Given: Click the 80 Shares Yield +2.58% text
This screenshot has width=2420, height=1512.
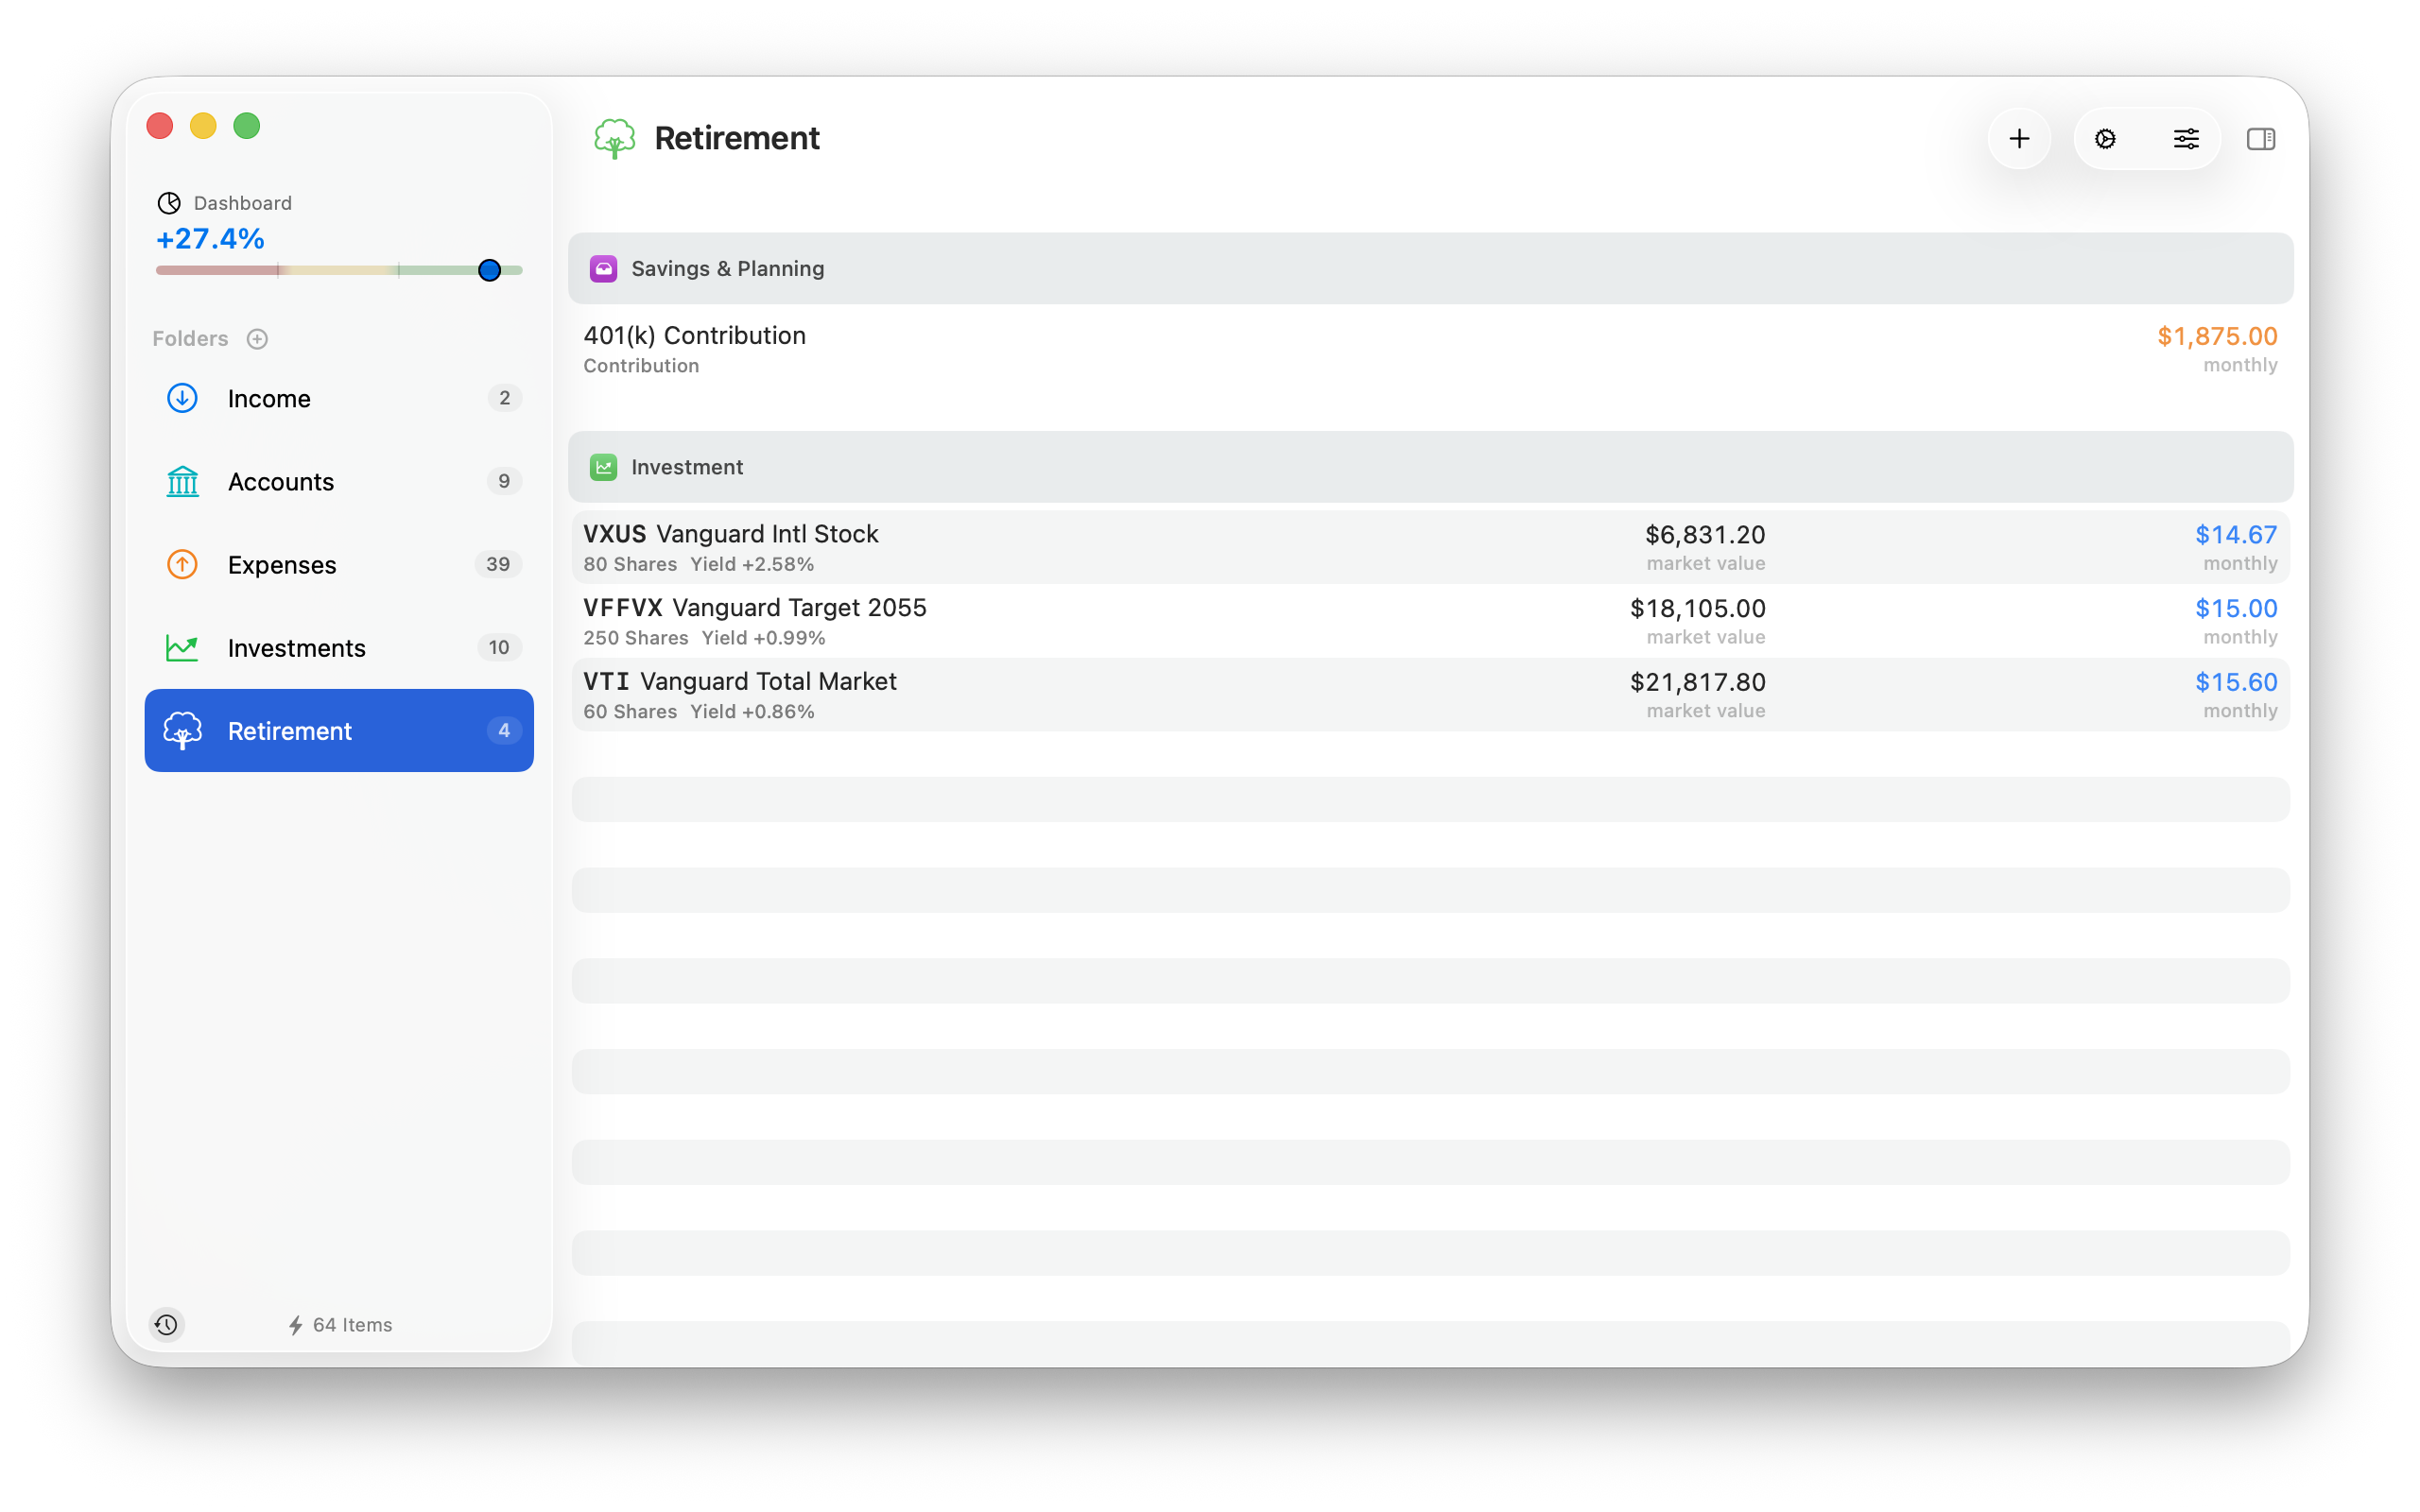Looking at the screenshot, I should [x=699, y=564].
